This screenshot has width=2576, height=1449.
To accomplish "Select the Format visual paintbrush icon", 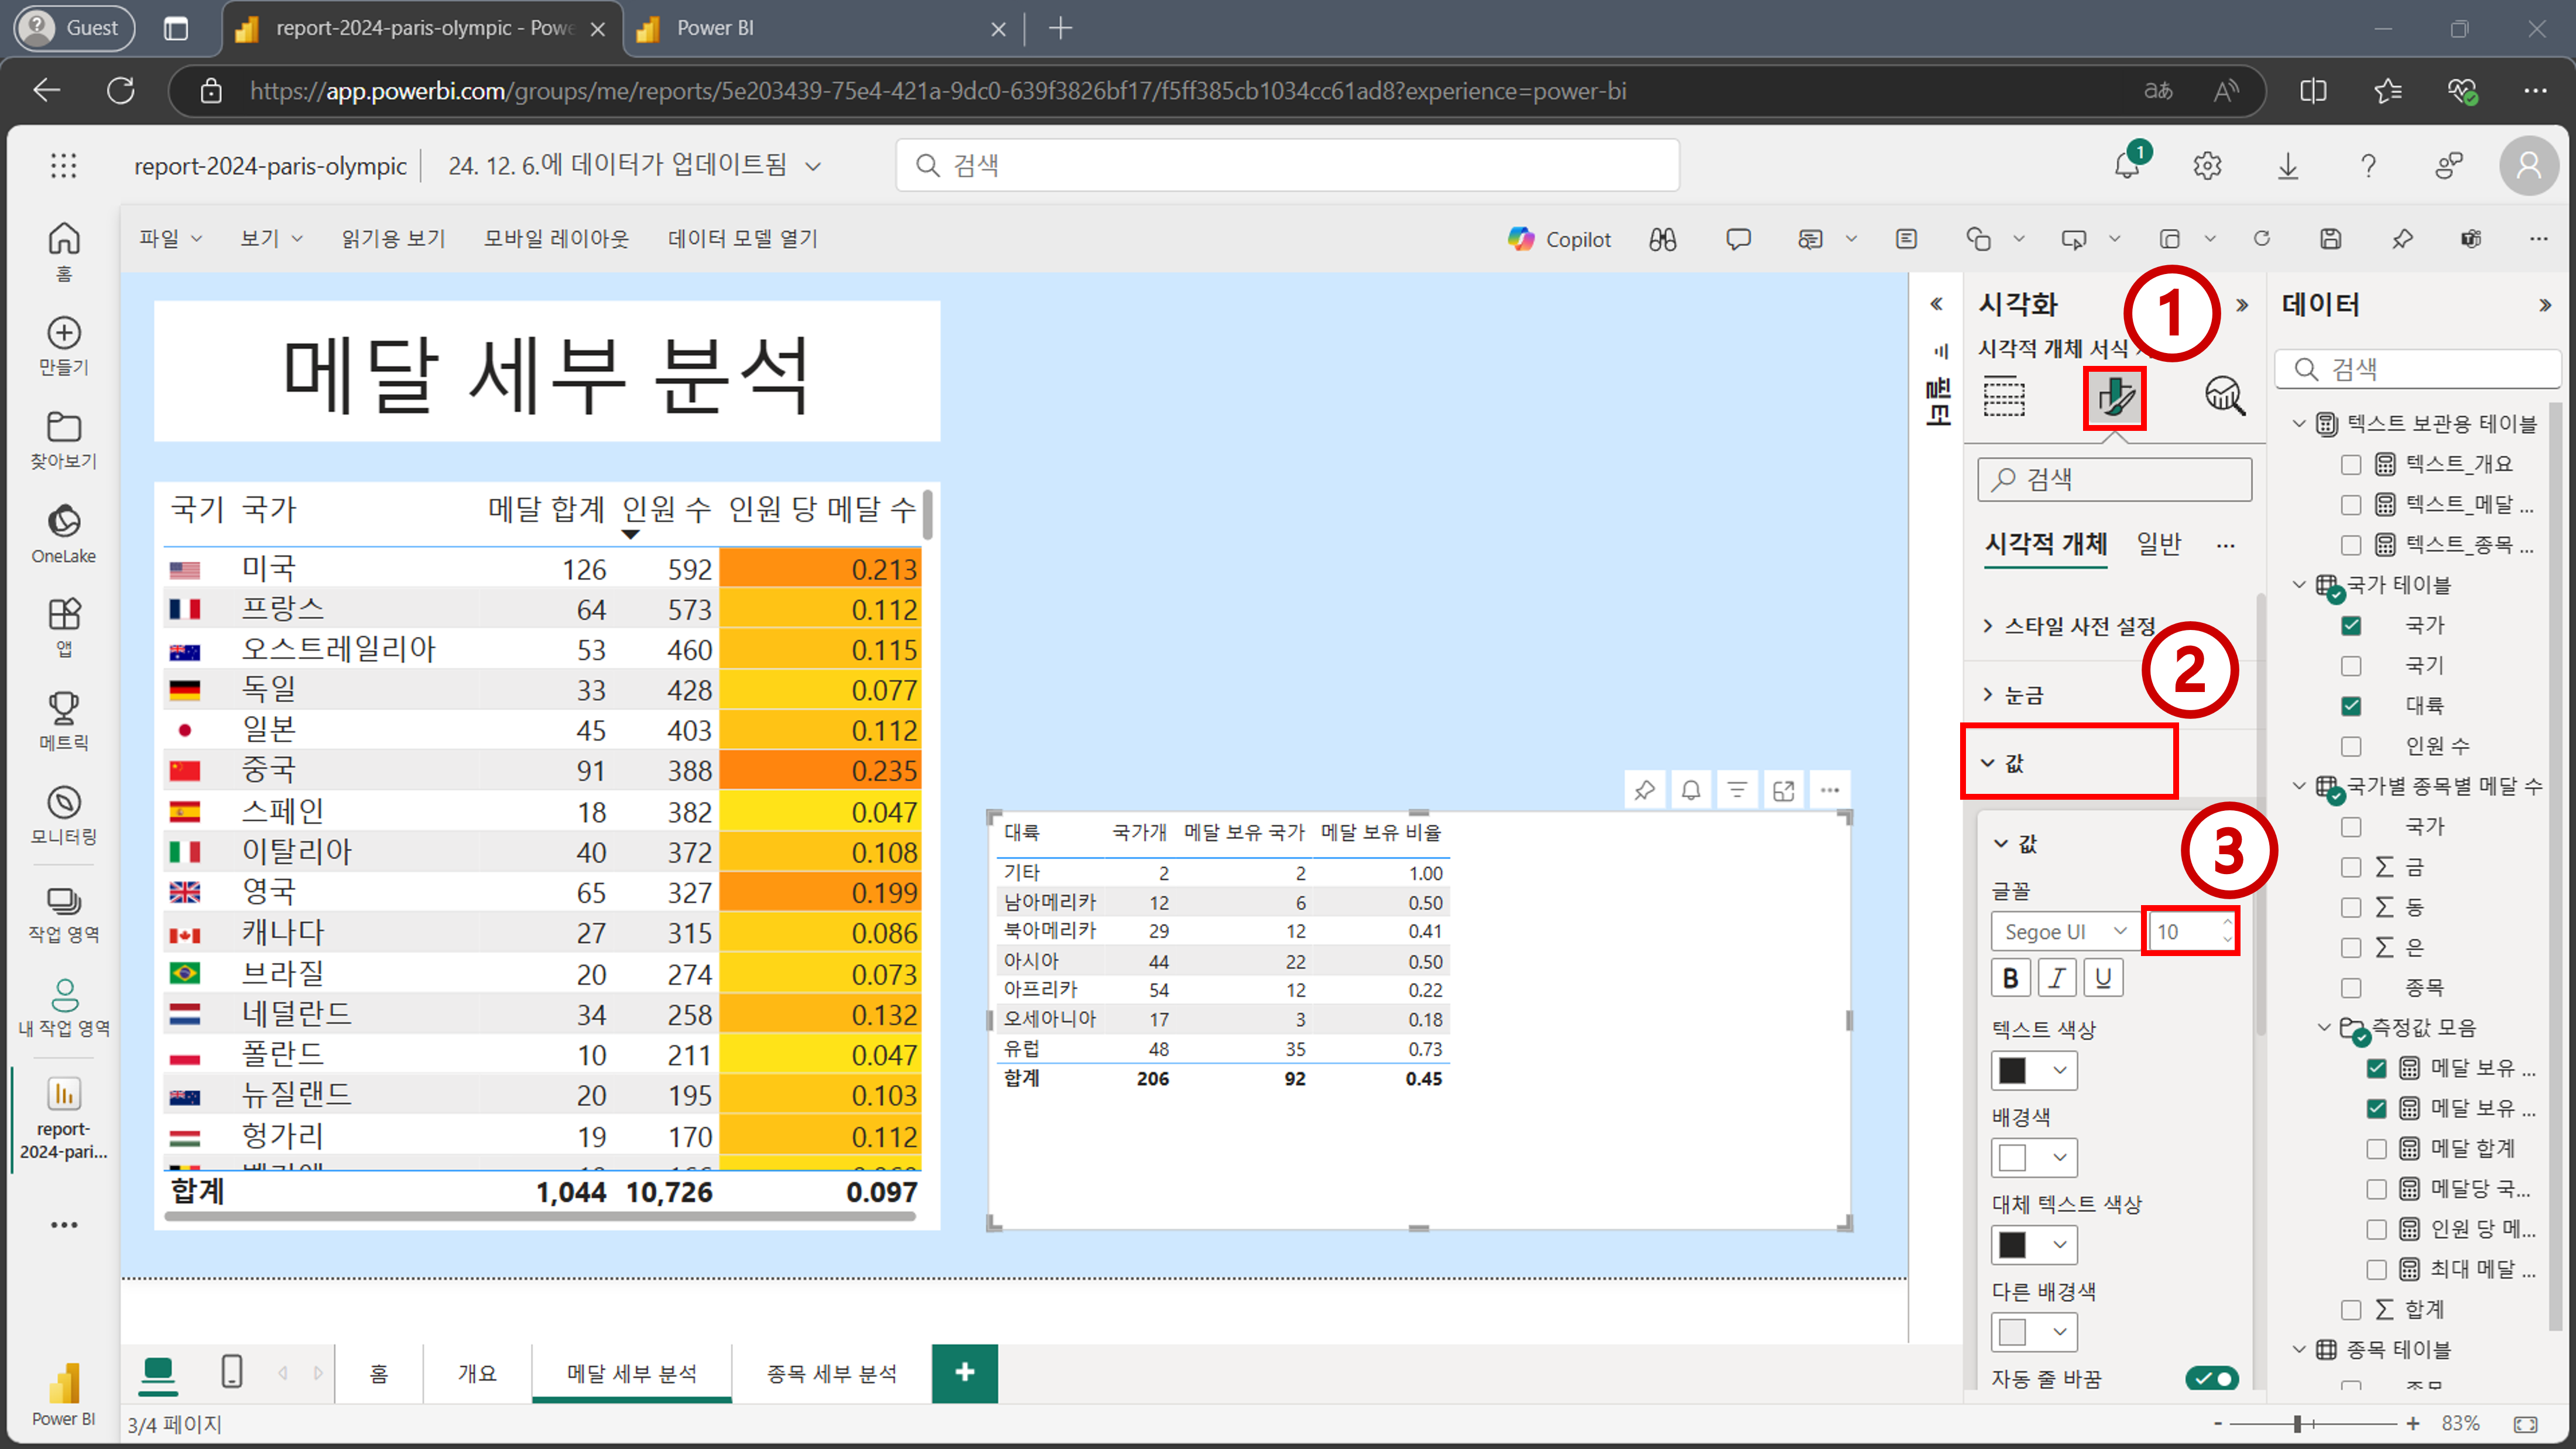I will point(2115,397).
